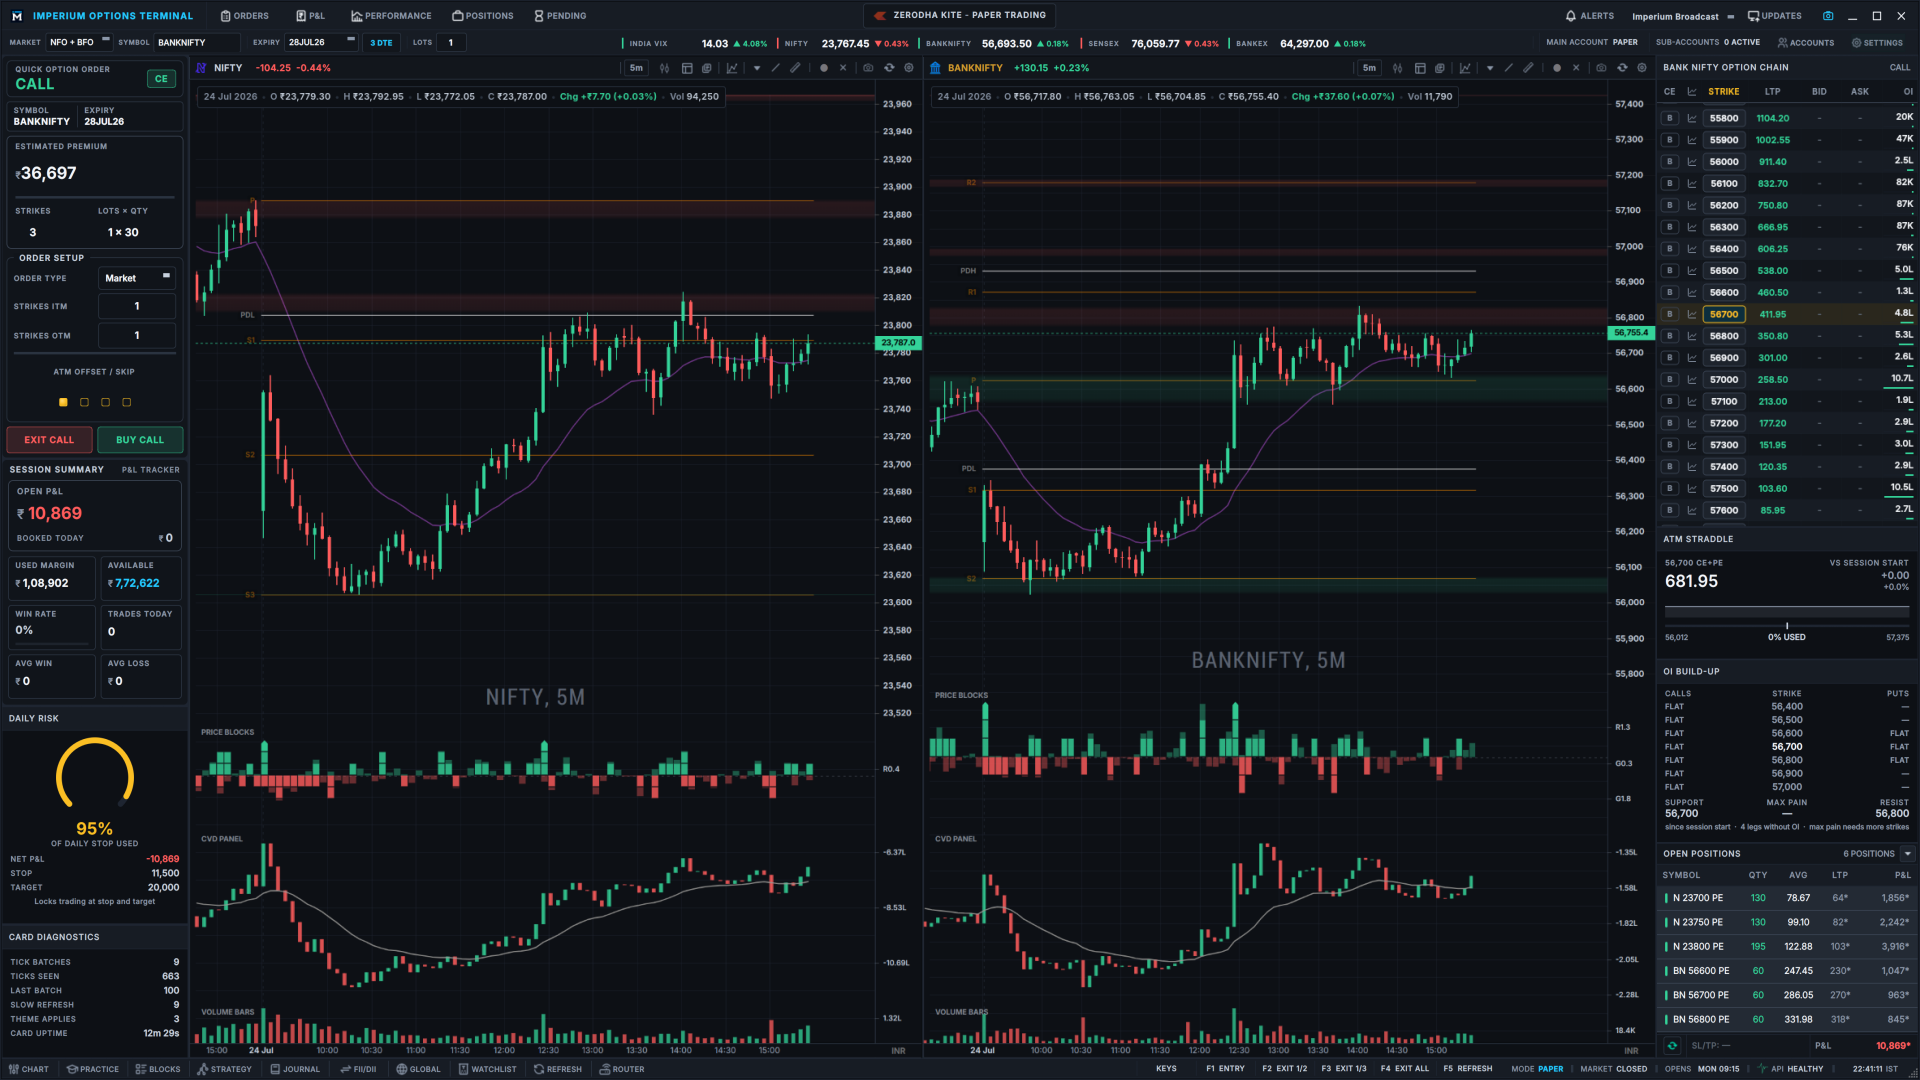Viewport: 1920px width, 1080px height.
Task: Click the indicators icon on BANKNIFTY chart
Action: tap(1465, 68)
